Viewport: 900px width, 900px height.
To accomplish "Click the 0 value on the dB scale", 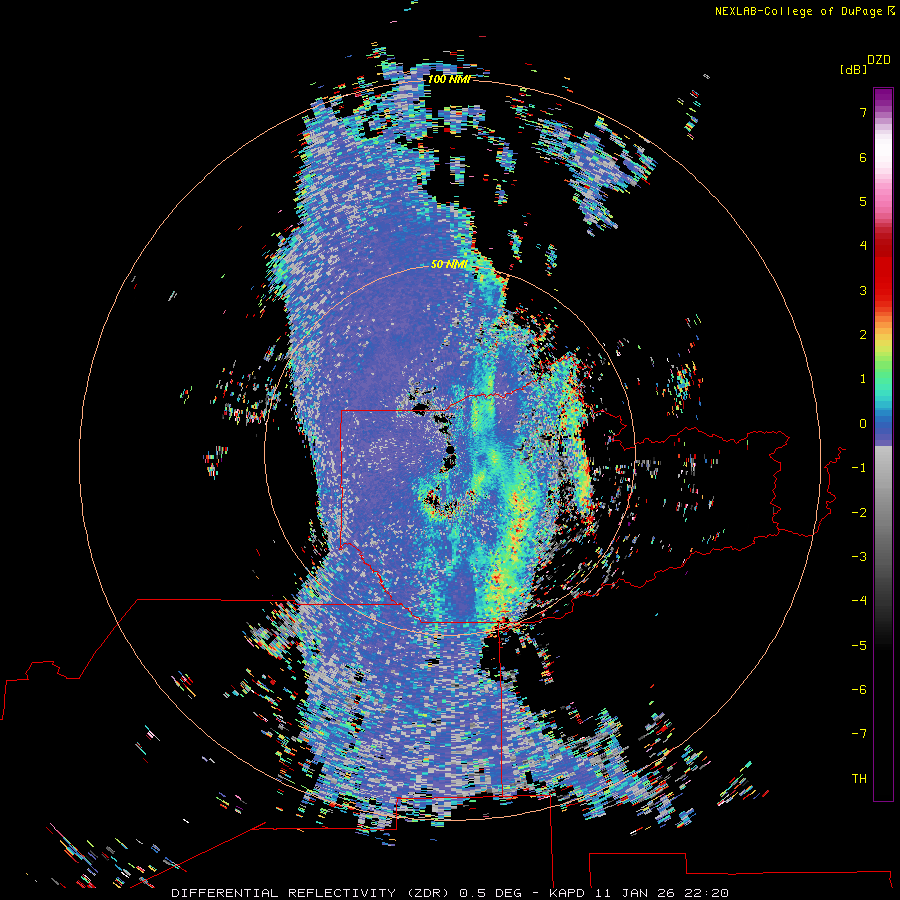I will pos(863,424).
